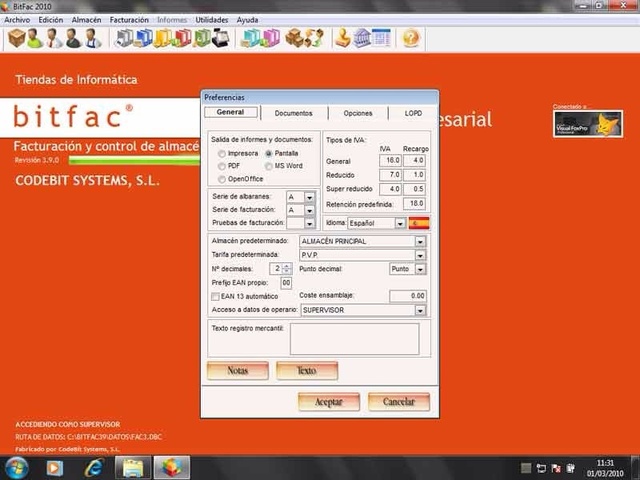Image resolution: width=640 pixels, height=480 pixels.
Task: Click the Retención predefinida field
Action: (x=414, y=204)
